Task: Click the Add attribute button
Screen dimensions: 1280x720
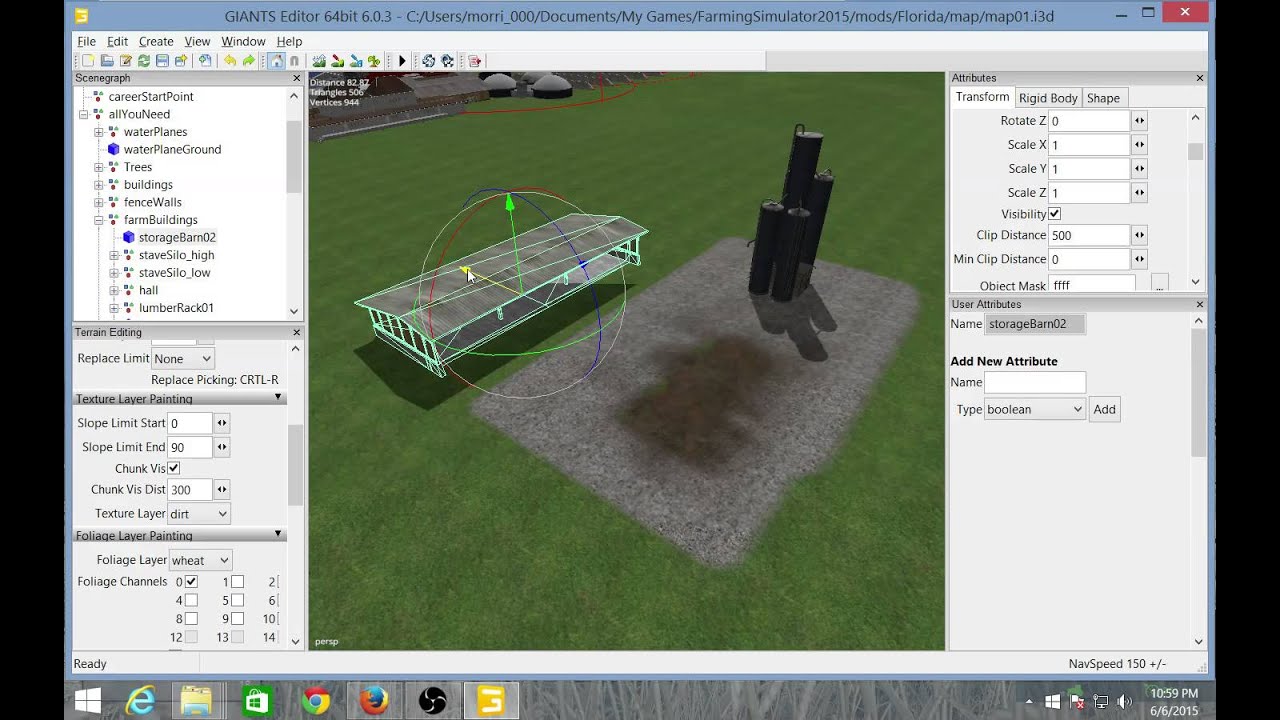Action: point(1104,409)
